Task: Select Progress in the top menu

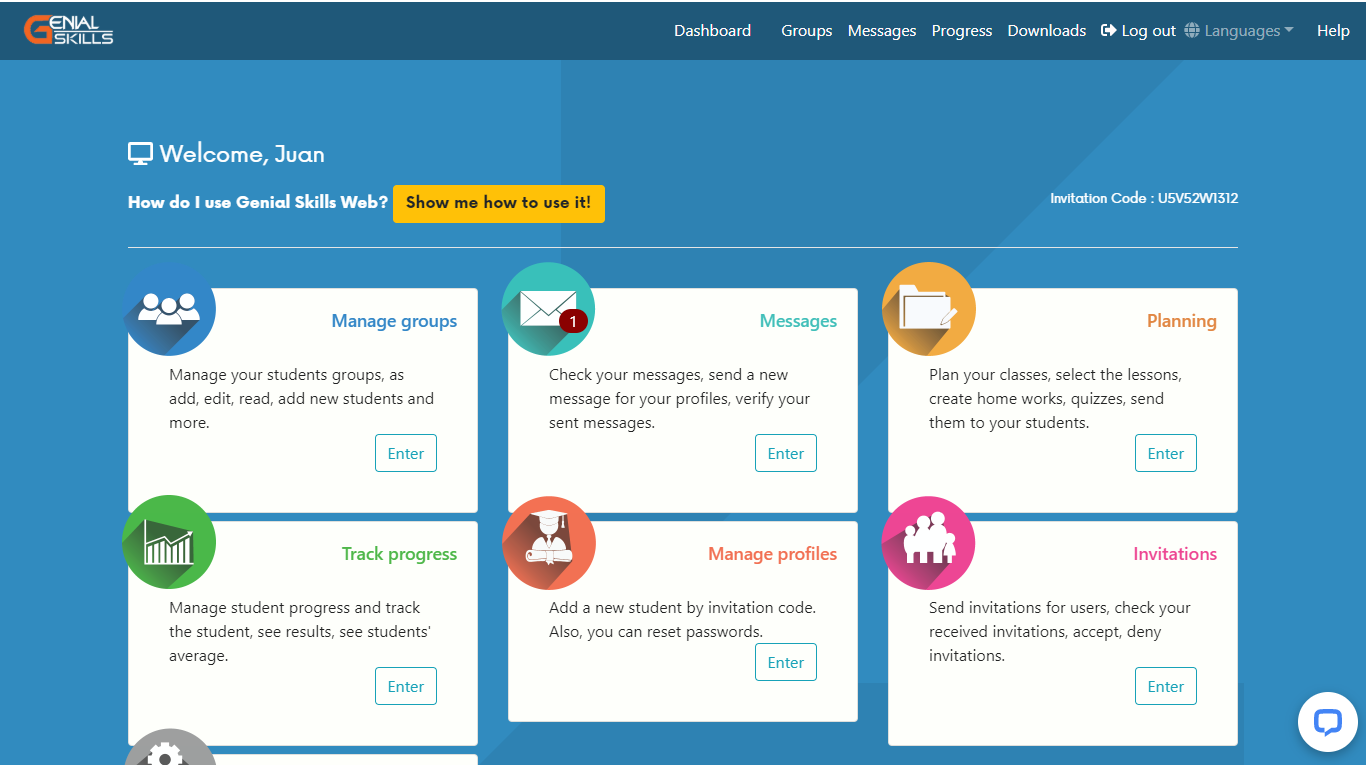Action: pos(962,31)
